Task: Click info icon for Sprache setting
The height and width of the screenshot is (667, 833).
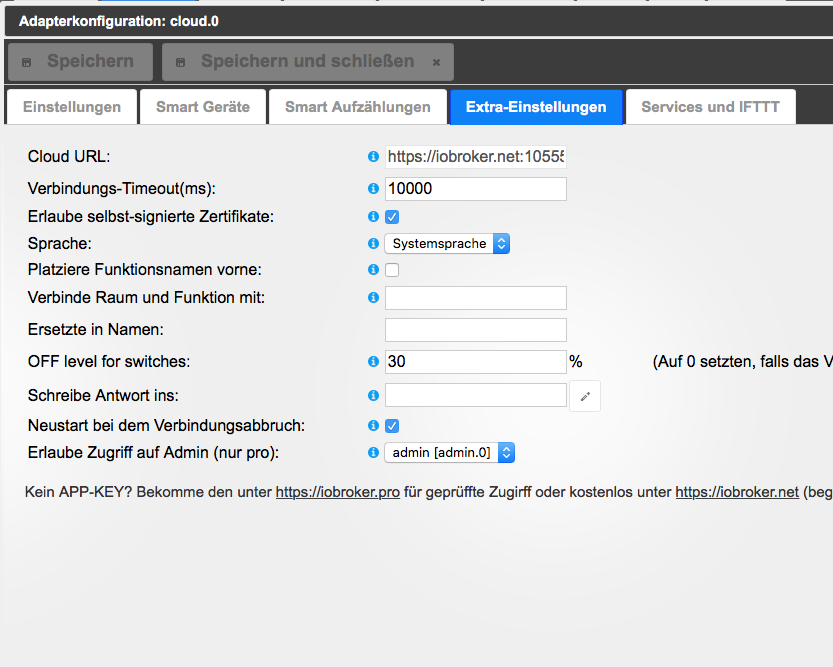Action: tap(373, 243)
